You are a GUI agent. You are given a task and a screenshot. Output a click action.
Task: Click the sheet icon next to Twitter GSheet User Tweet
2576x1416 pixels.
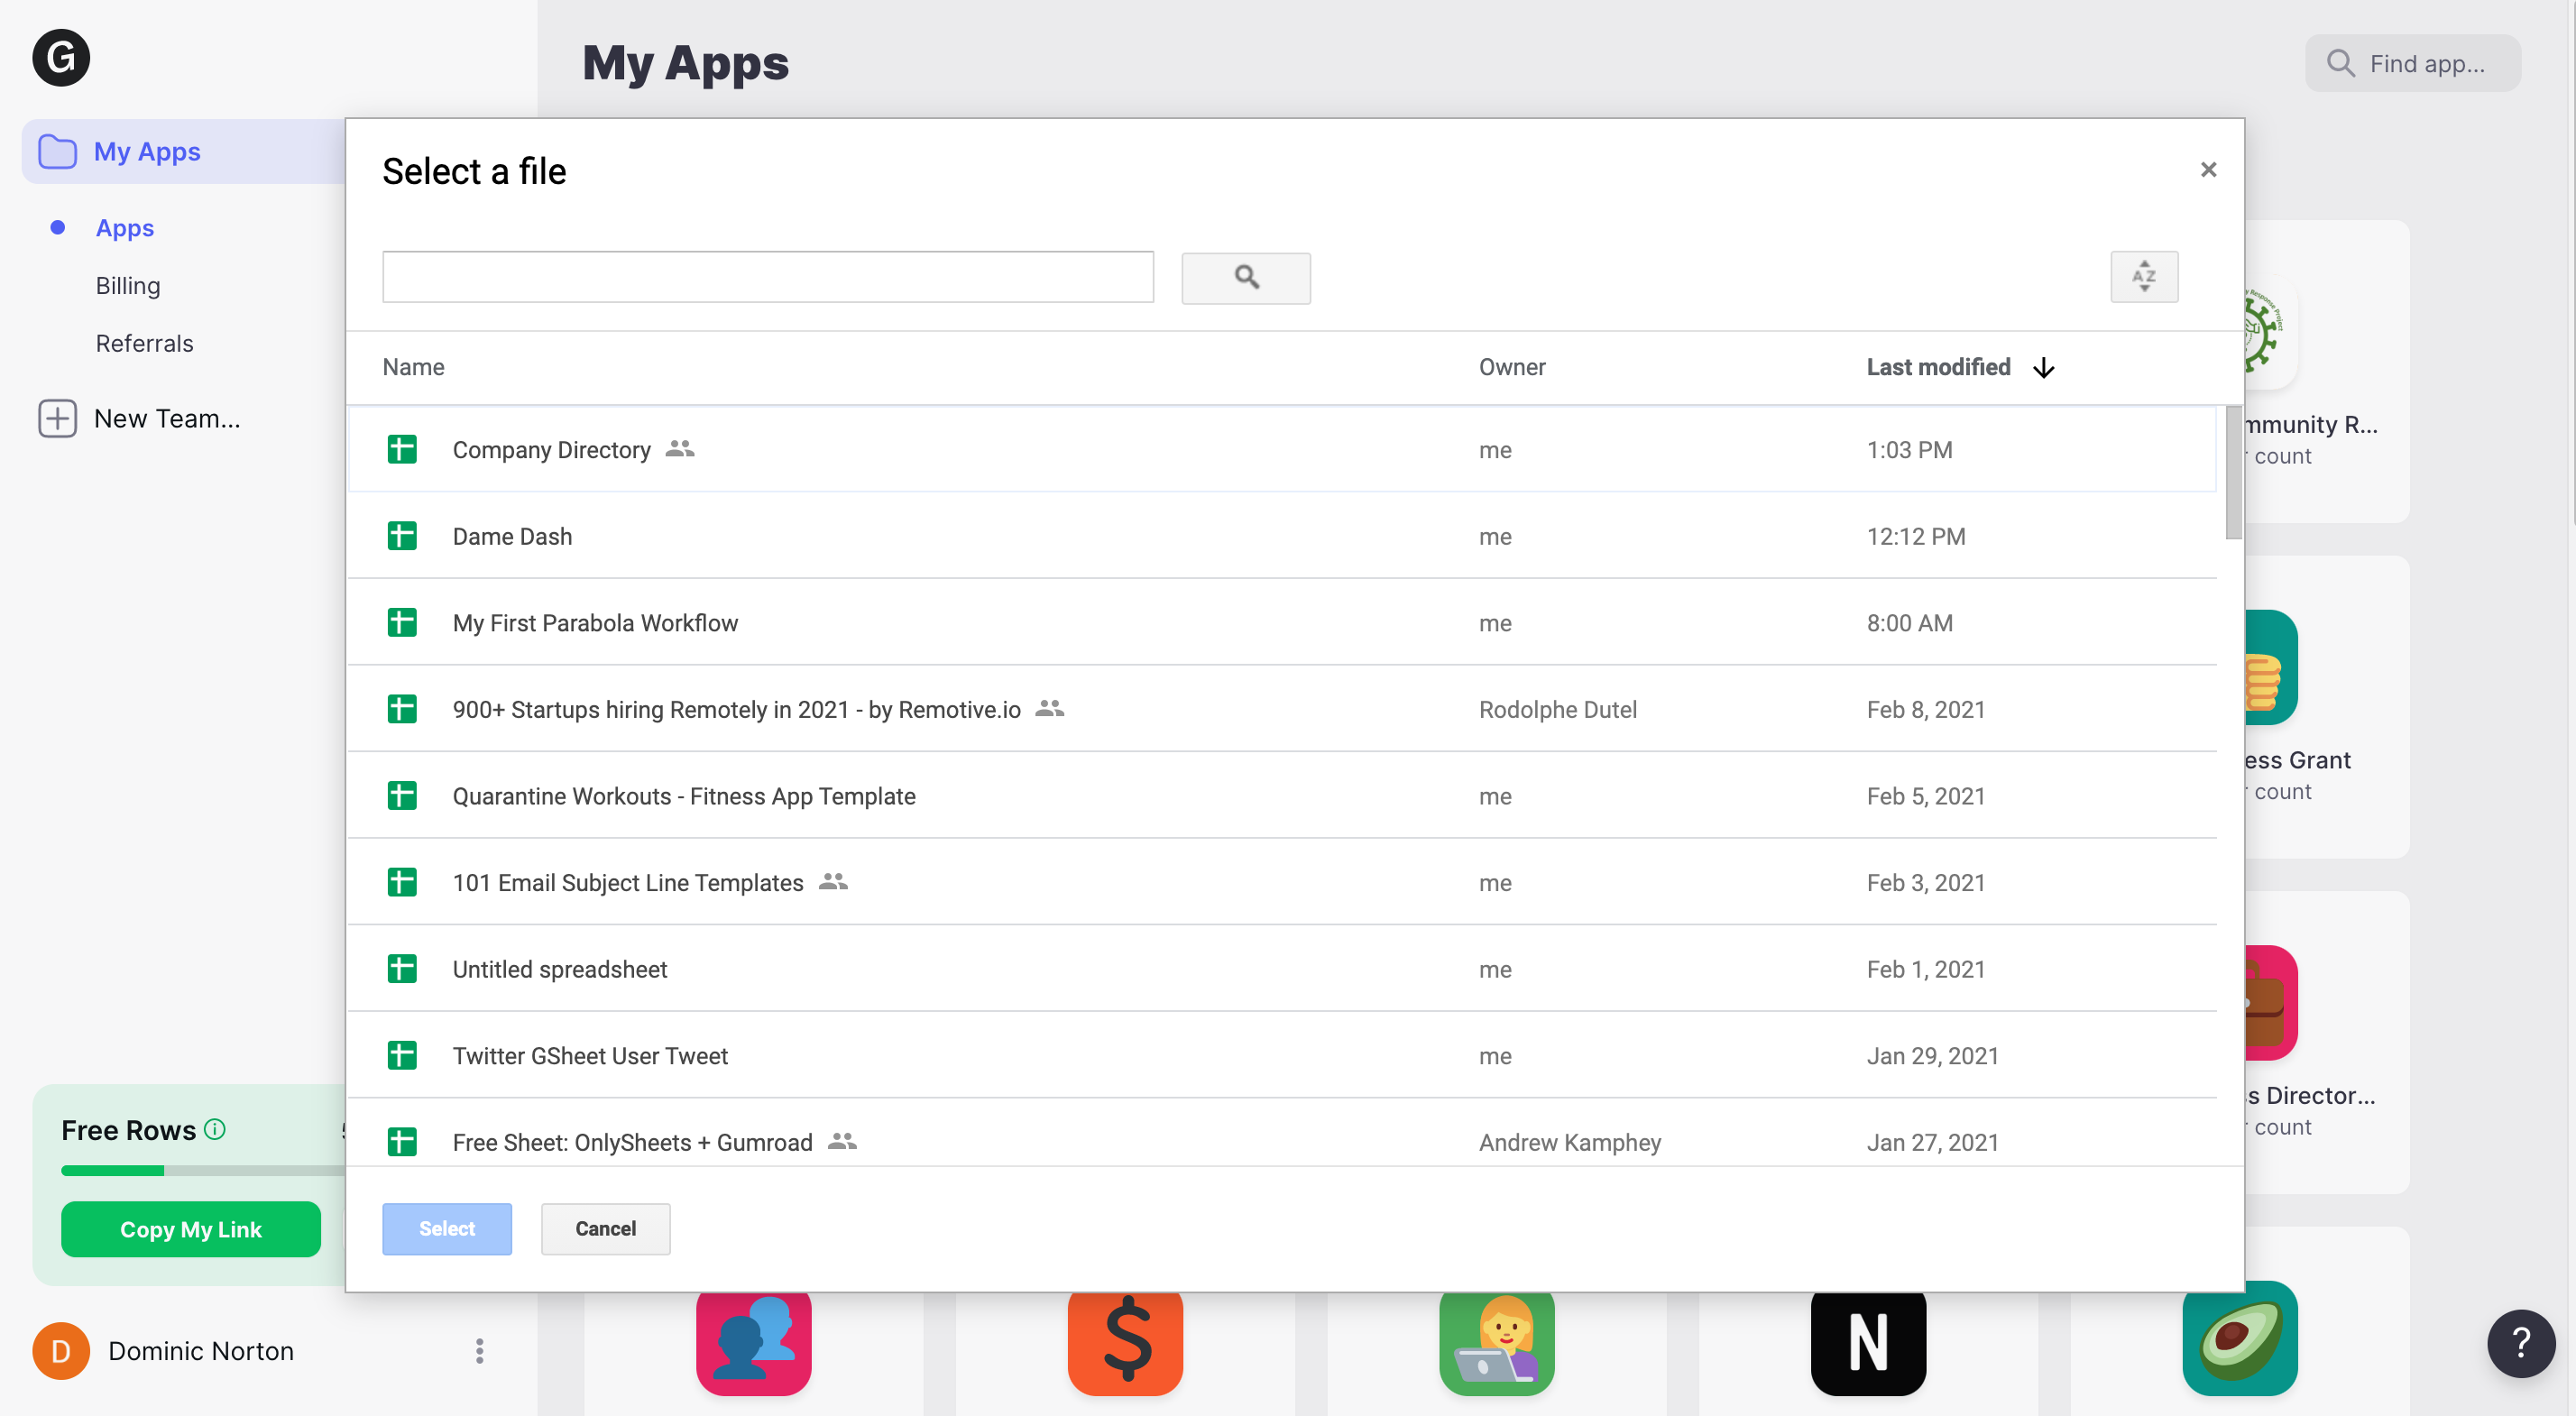pos(402,1056)
